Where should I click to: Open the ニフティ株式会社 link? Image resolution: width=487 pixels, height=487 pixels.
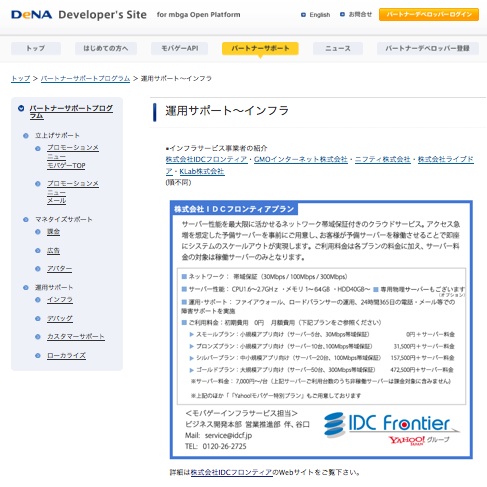coord(383,160)
